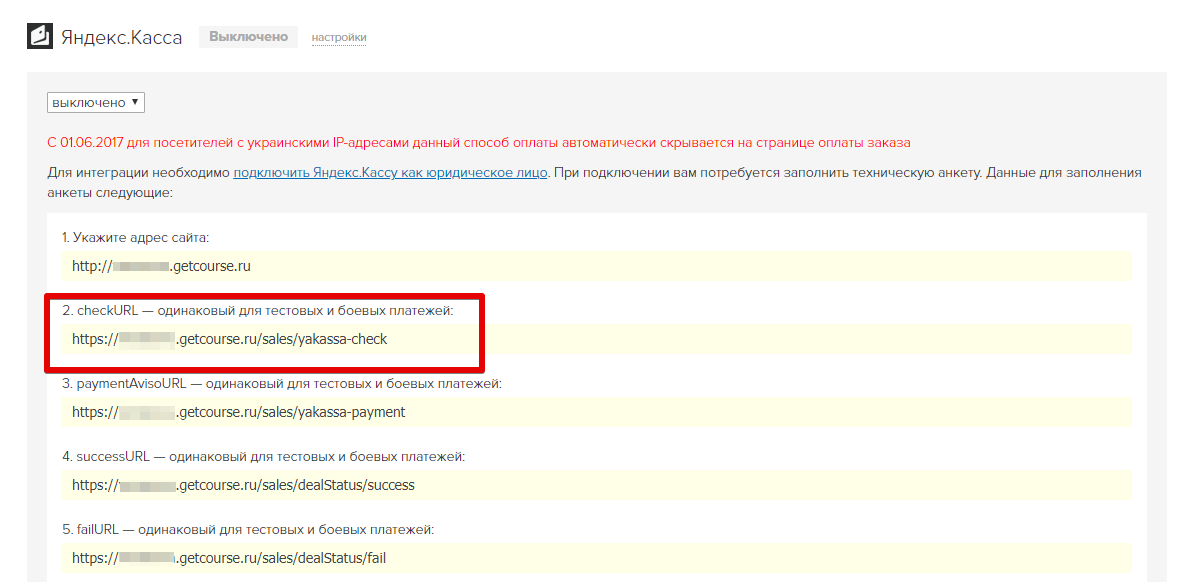Select the yakassa-payment URL field
This screenshot has width=1177, height=582.
(x=597, y=412)
